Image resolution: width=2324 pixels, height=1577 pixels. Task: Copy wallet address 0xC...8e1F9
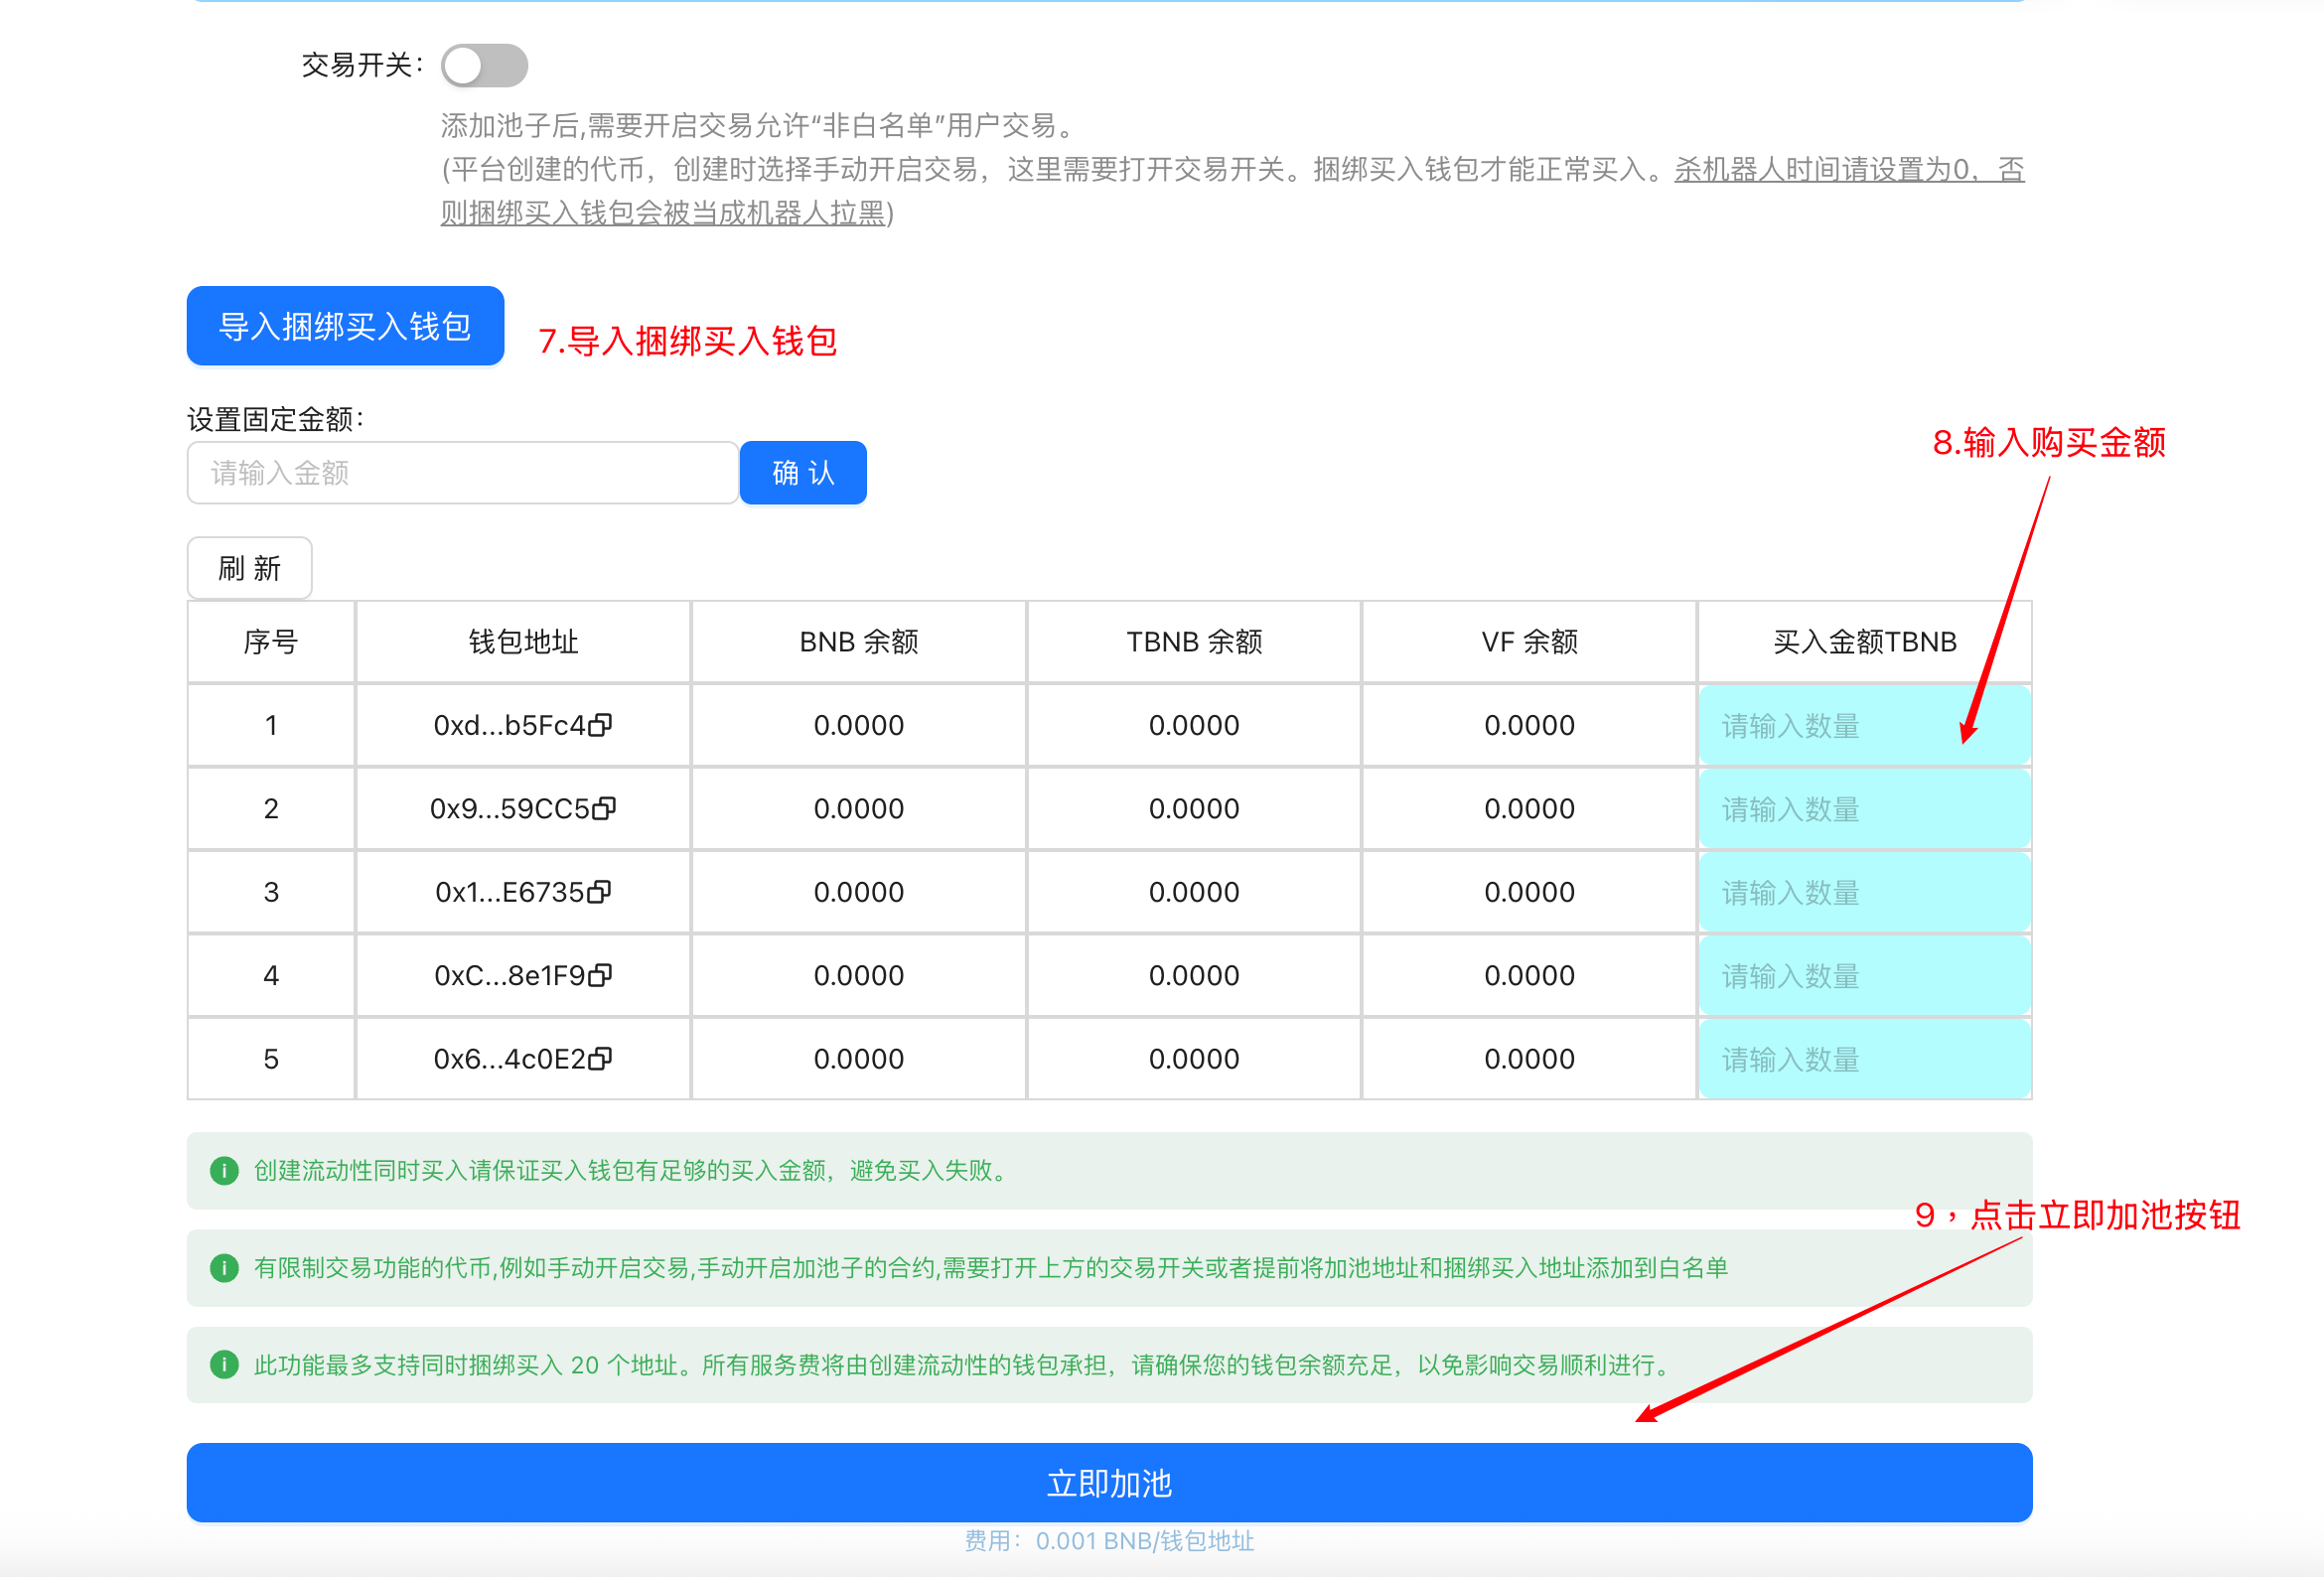600,975
